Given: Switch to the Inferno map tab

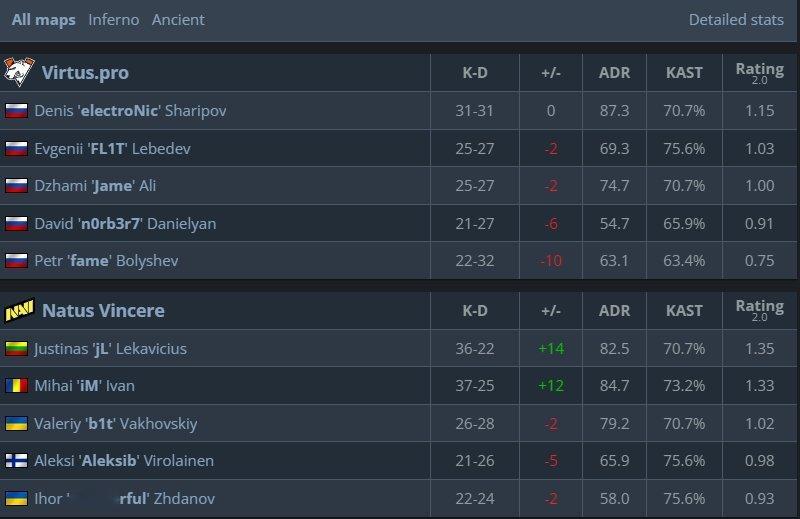Looking at the screenshot, I should point(113,20).
